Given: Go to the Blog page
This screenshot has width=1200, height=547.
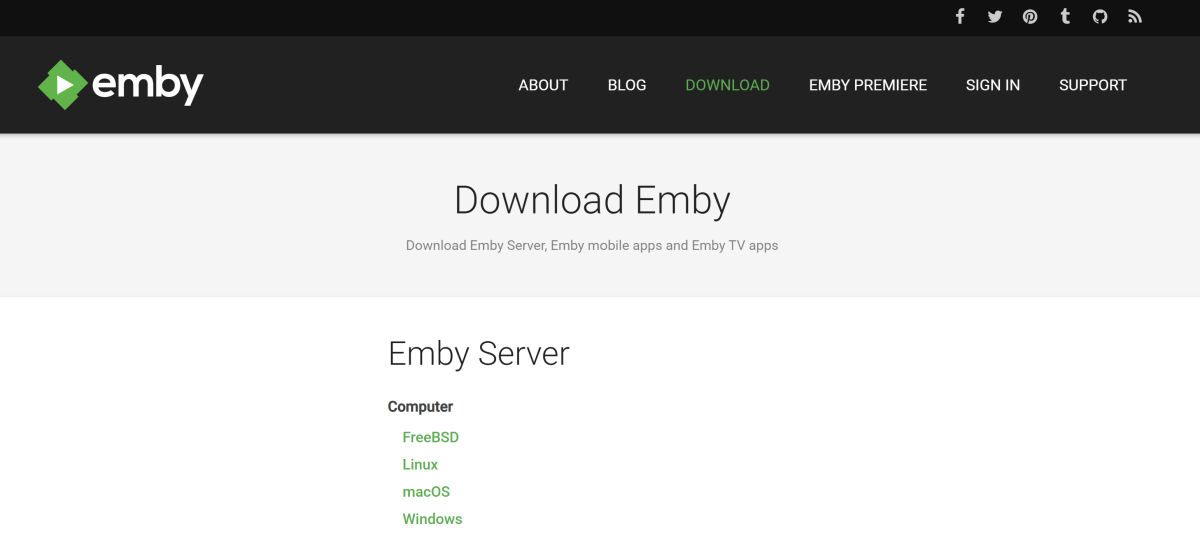Looking at the screenshot, I should (x=627, y=85).
